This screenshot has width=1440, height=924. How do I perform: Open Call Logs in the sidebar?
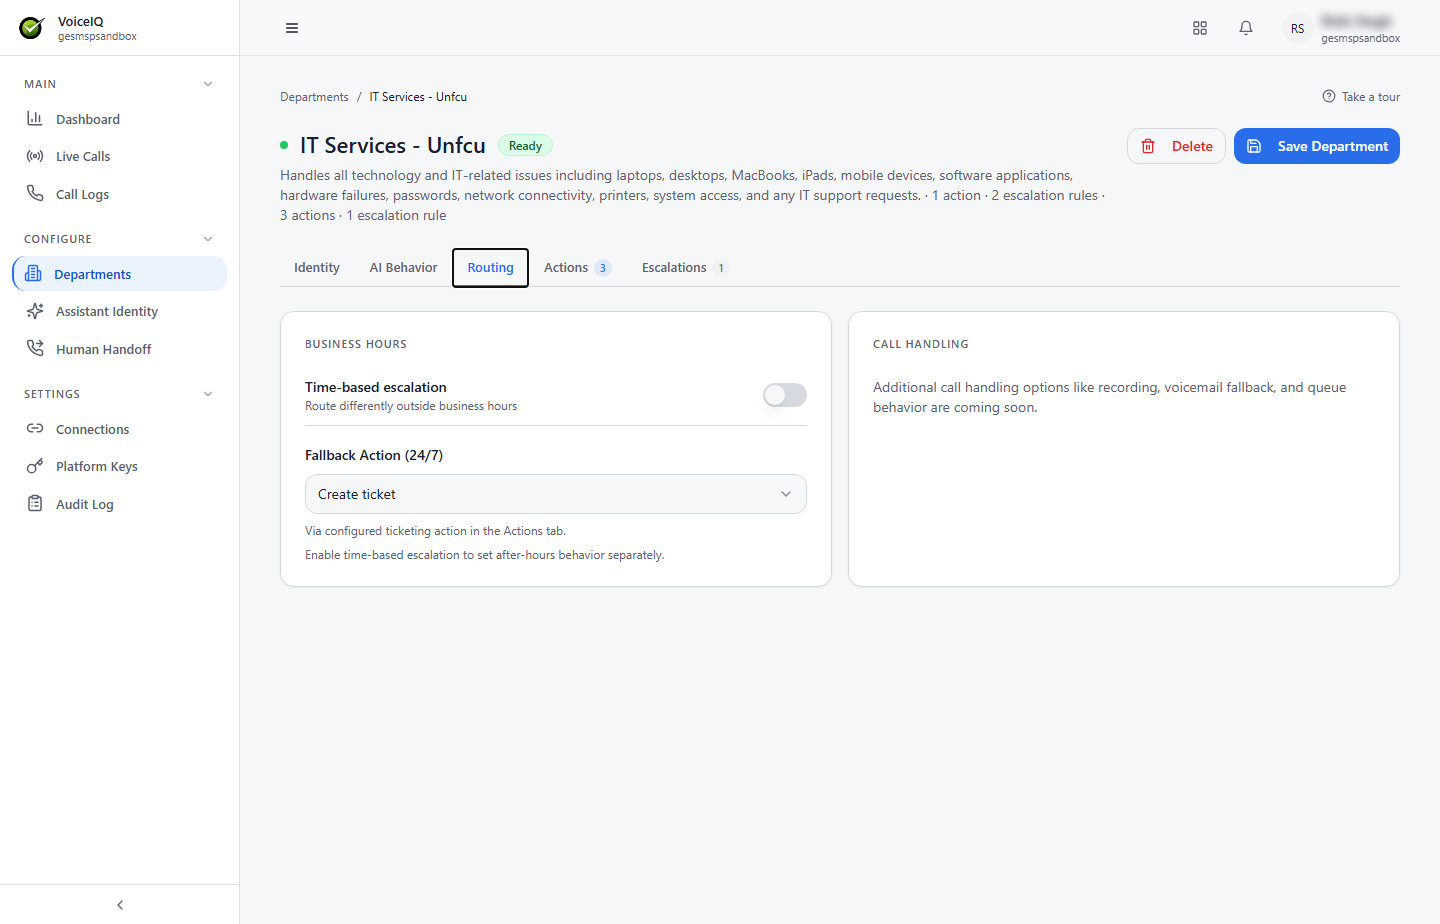click(120, 194)
